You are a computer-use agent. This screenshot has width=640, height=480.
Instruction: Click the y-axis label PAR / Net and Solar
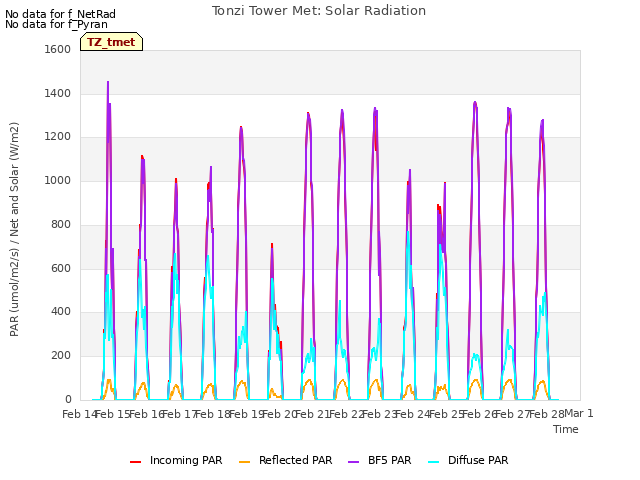pos(14,229)
